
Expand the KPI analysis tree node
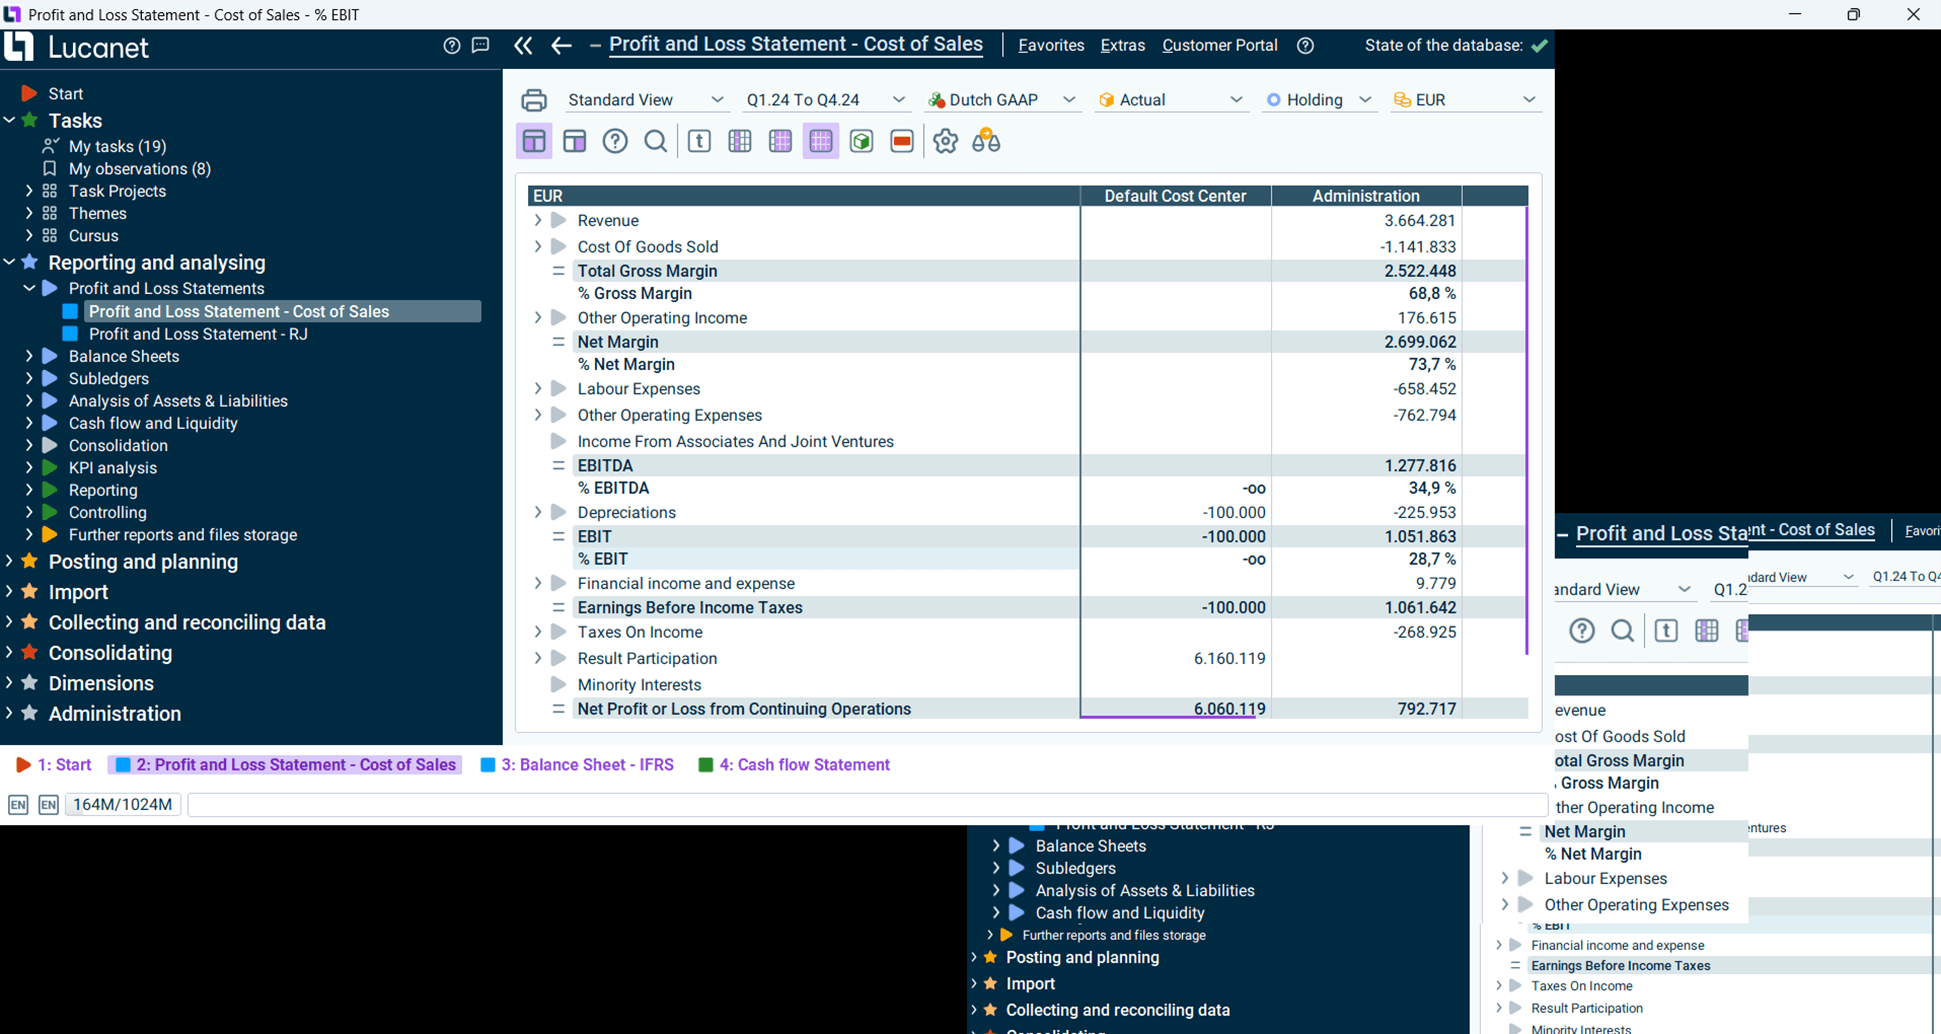point(29,468)
